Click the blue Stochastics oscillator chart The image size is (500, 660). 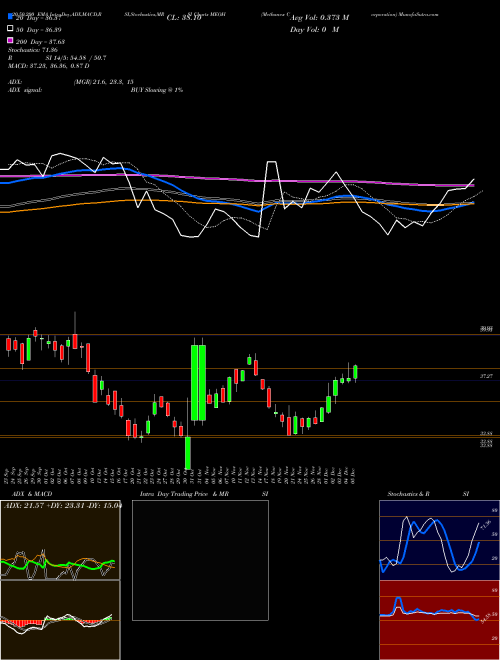pyautogui.click(x=439, y=540)
